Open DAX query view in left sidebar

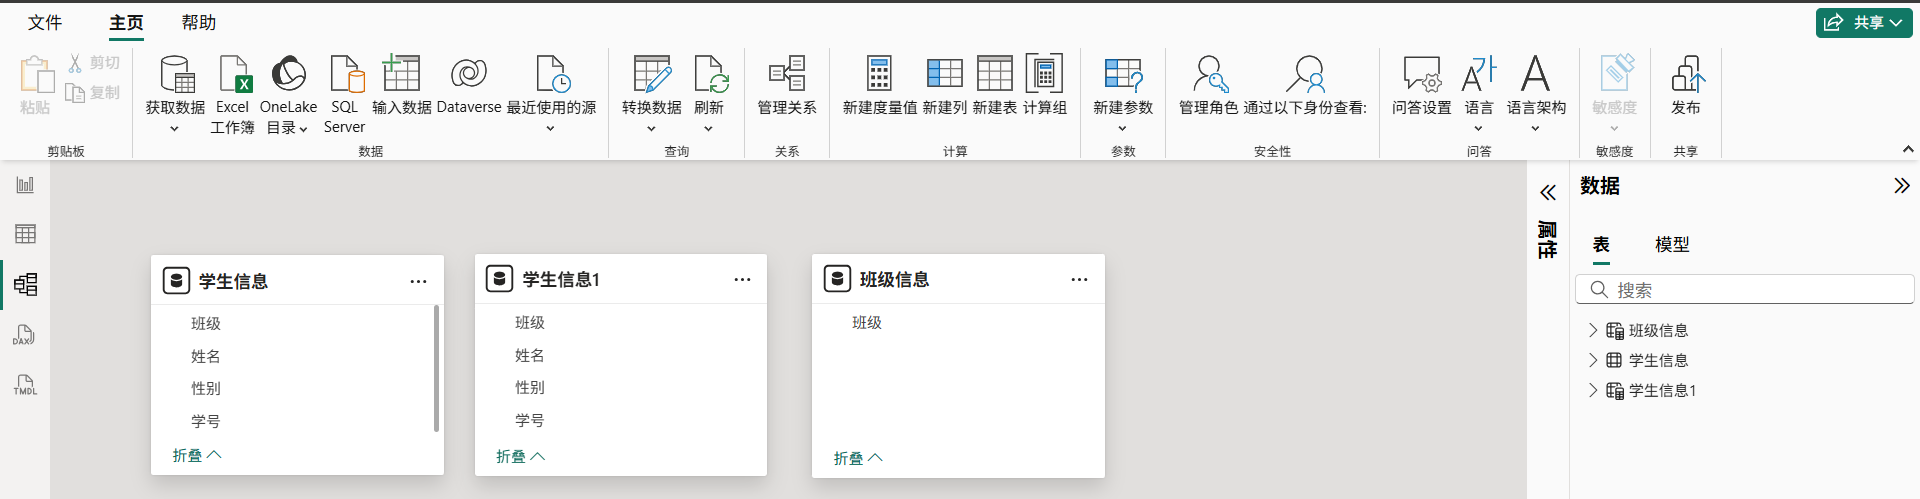click(25, 335)
